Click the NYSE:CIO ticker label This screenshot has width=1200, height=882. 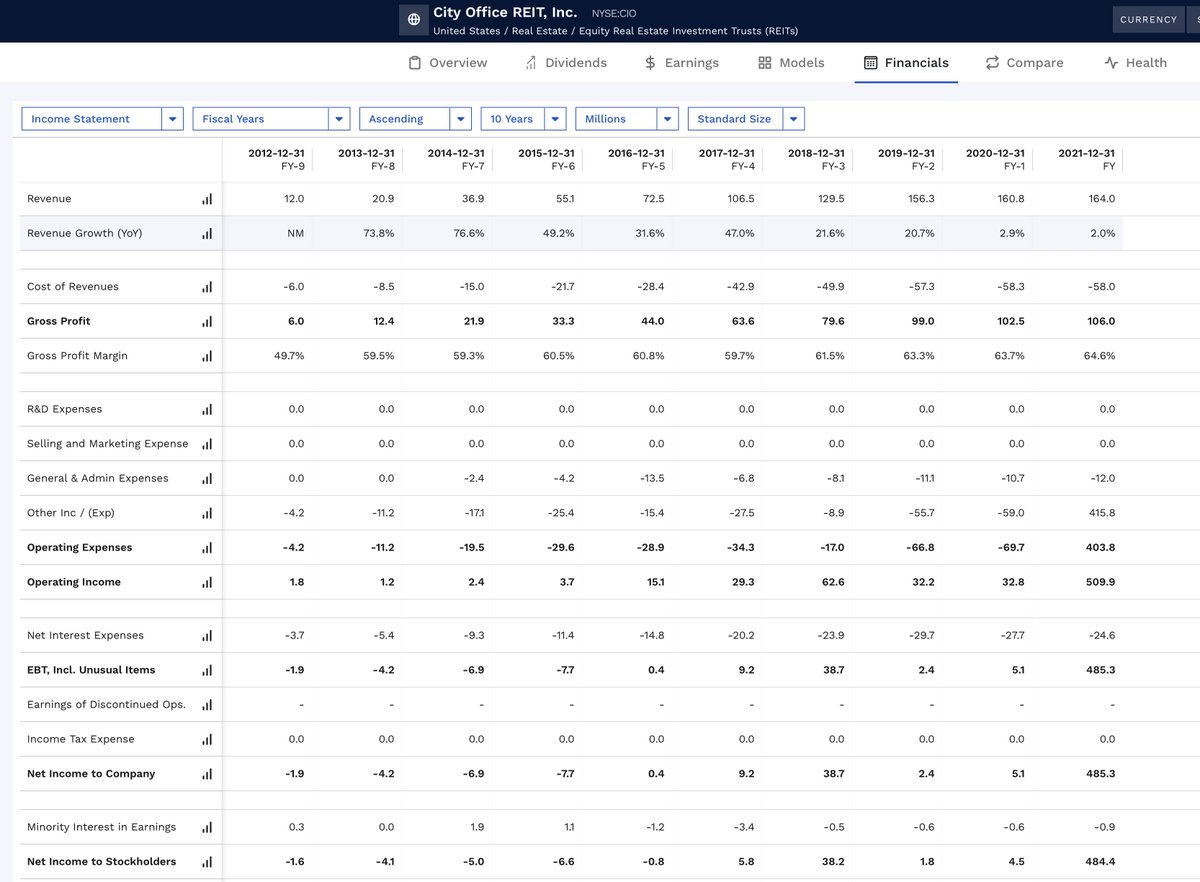[614, 13]
